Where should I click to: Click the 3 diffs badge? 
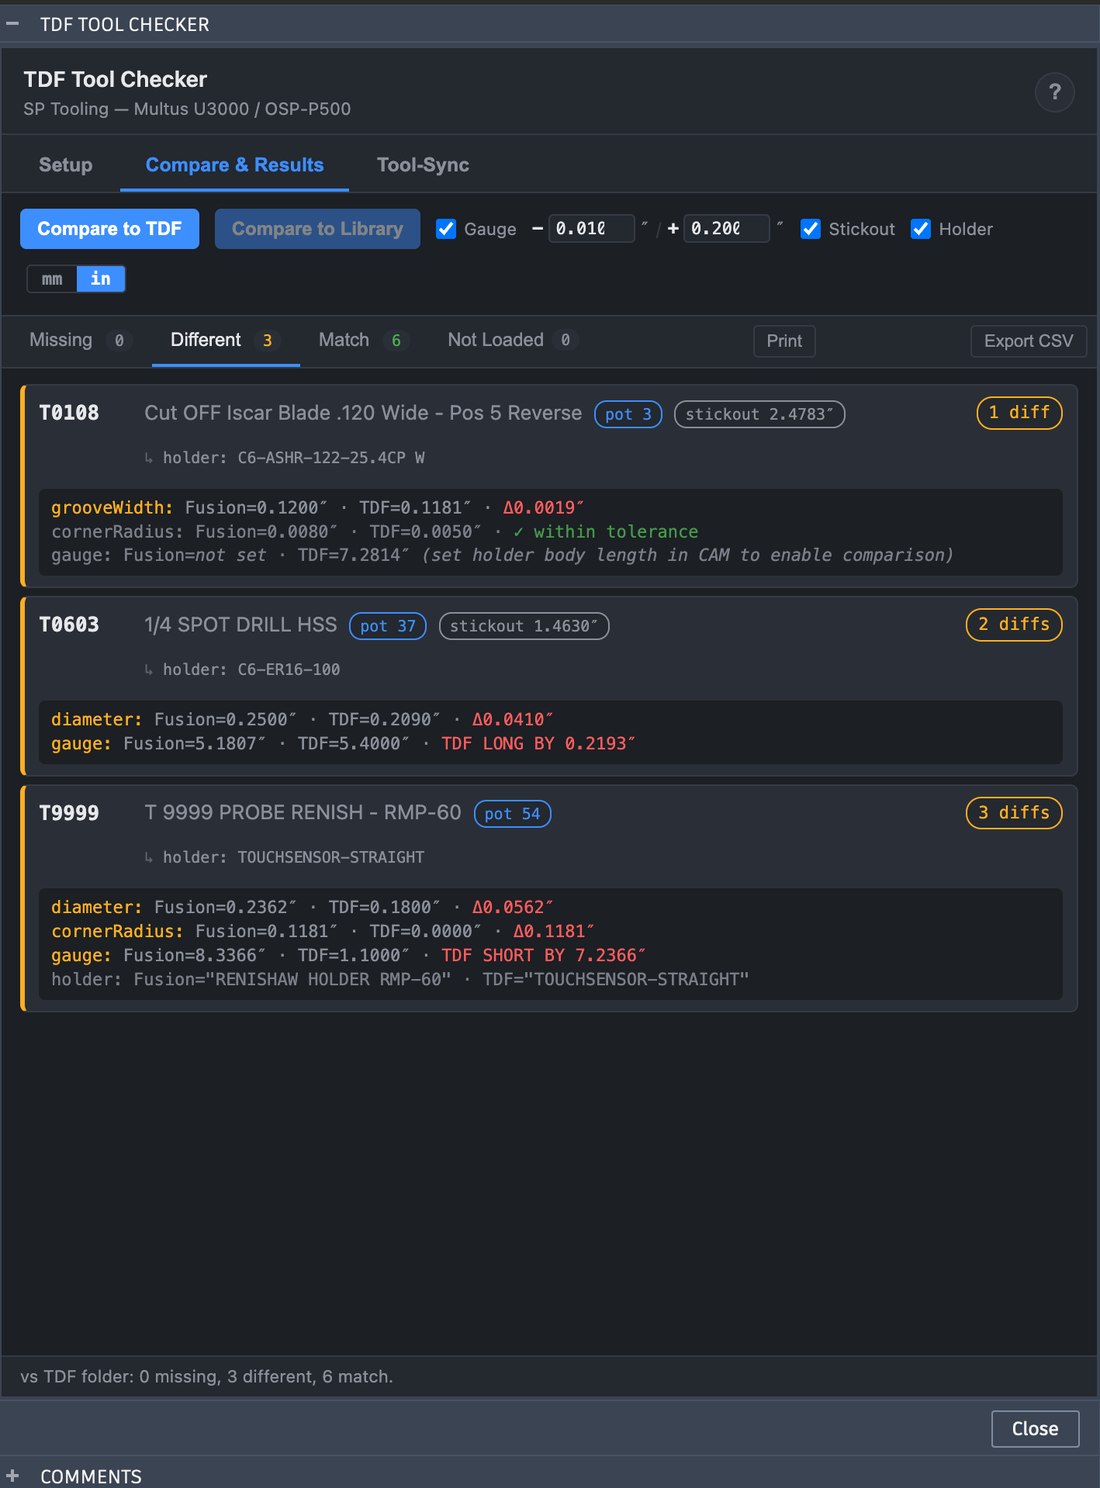[1014, 812]
